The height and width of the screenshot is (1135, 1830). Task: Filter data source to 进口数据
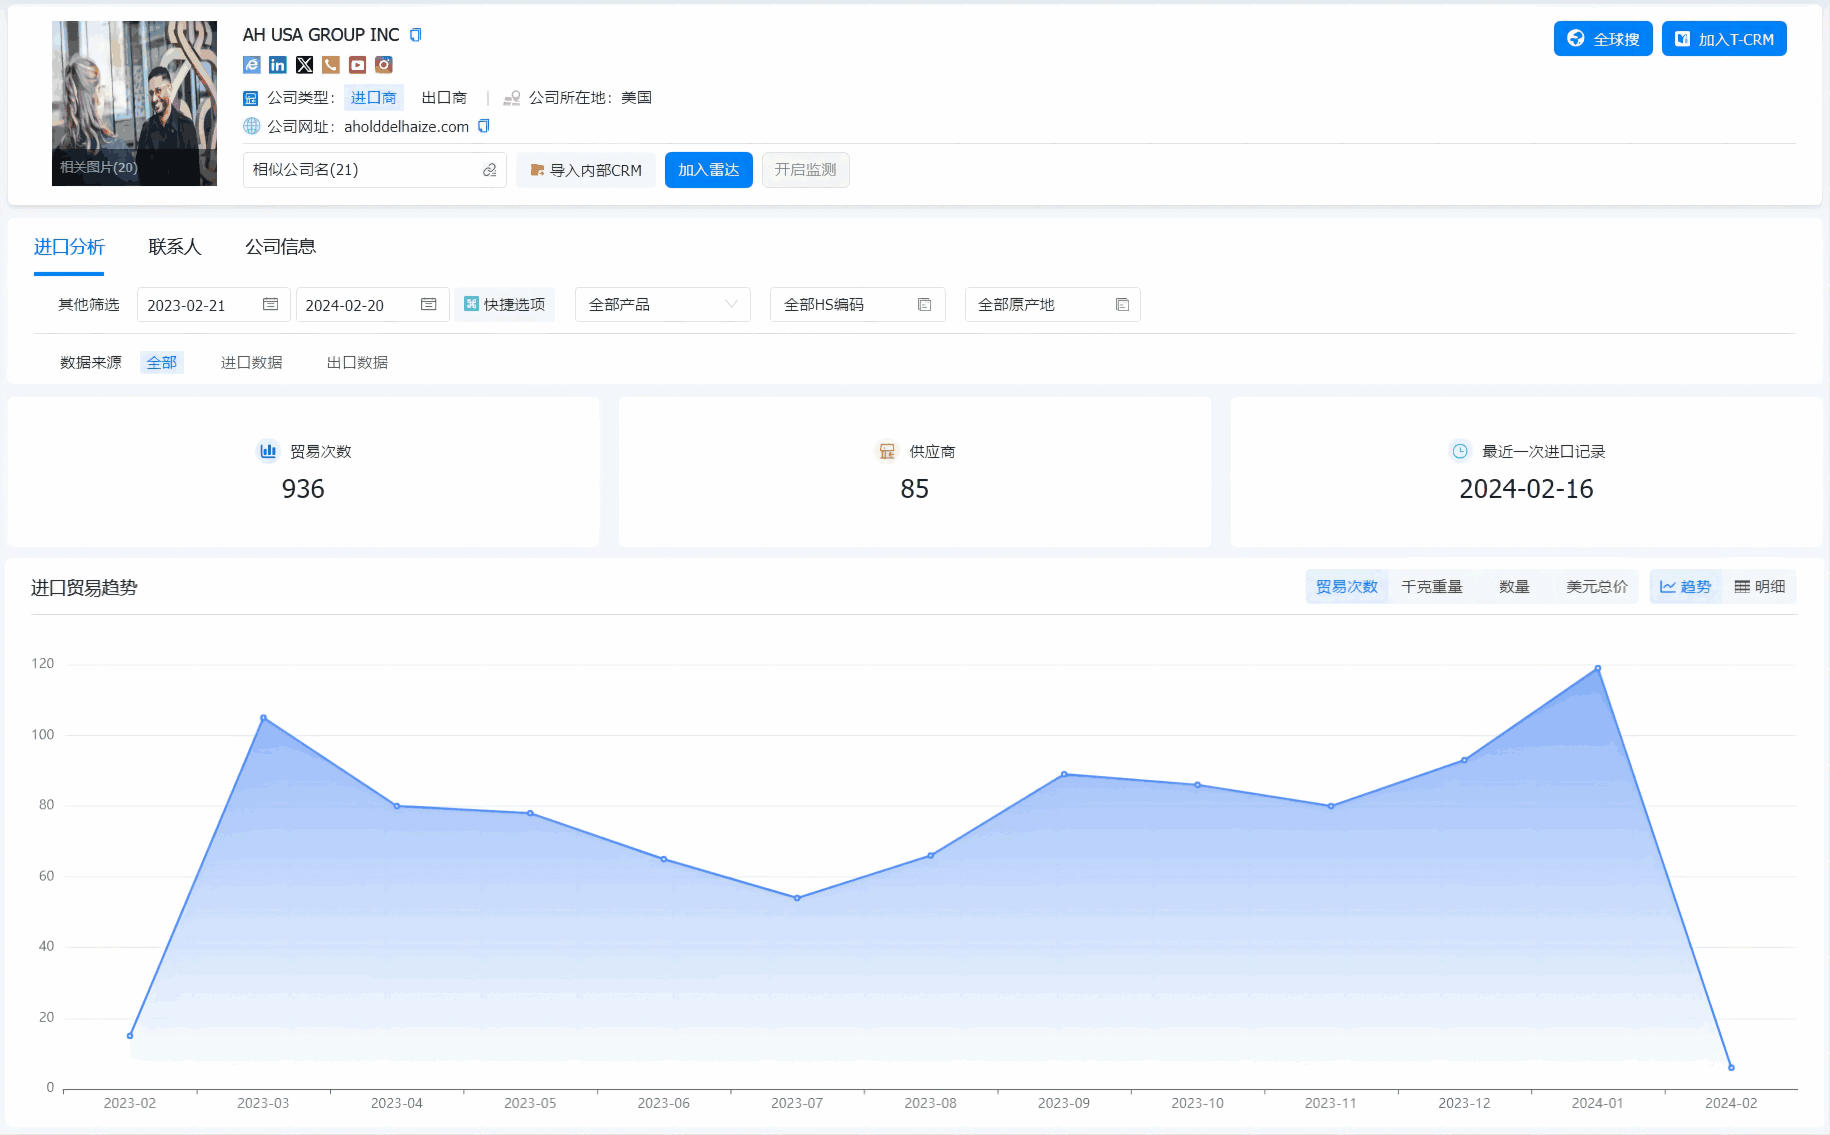point(251,363)
